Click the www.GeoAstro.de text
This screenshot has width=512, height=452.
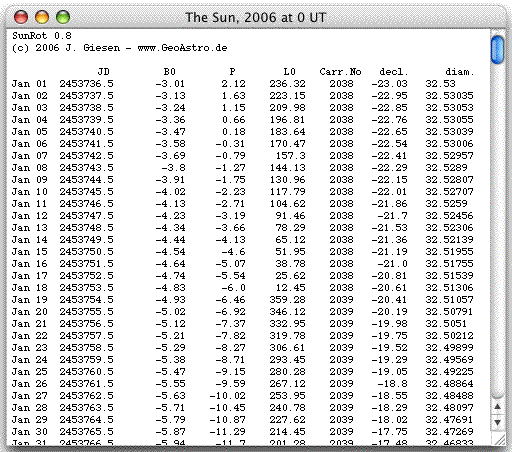point(182,48)
